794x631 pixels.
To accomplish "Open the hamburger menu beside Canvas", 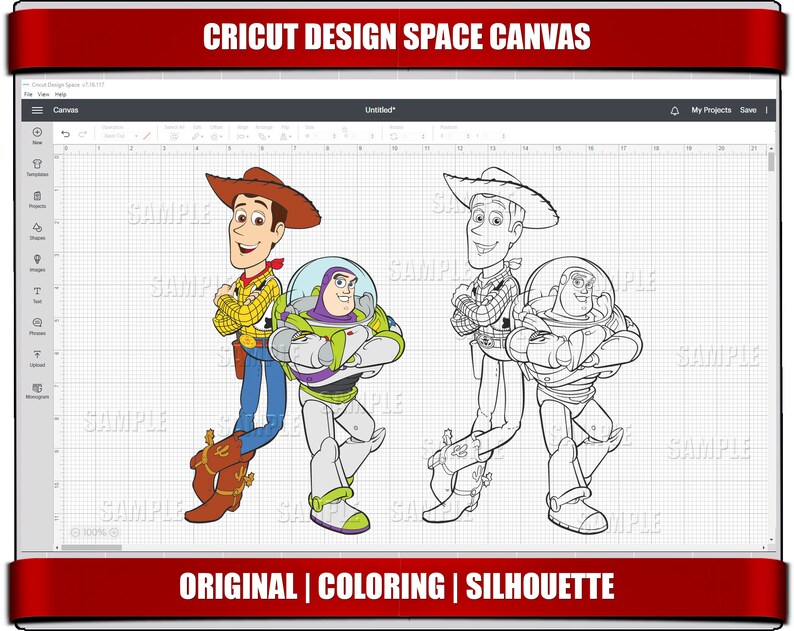I will point(37,110).
